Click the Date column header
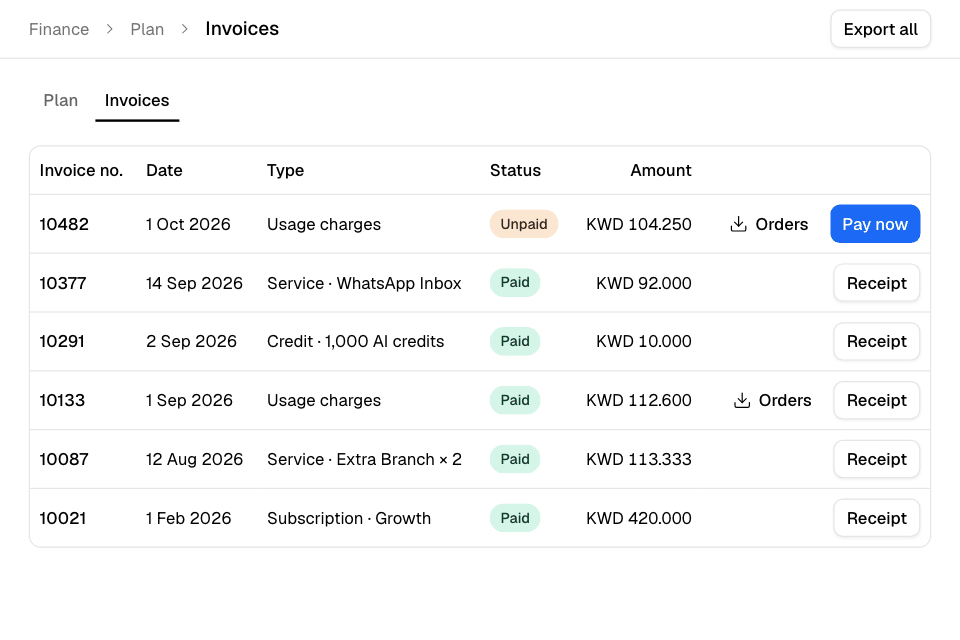 click(x=164, y=170)
